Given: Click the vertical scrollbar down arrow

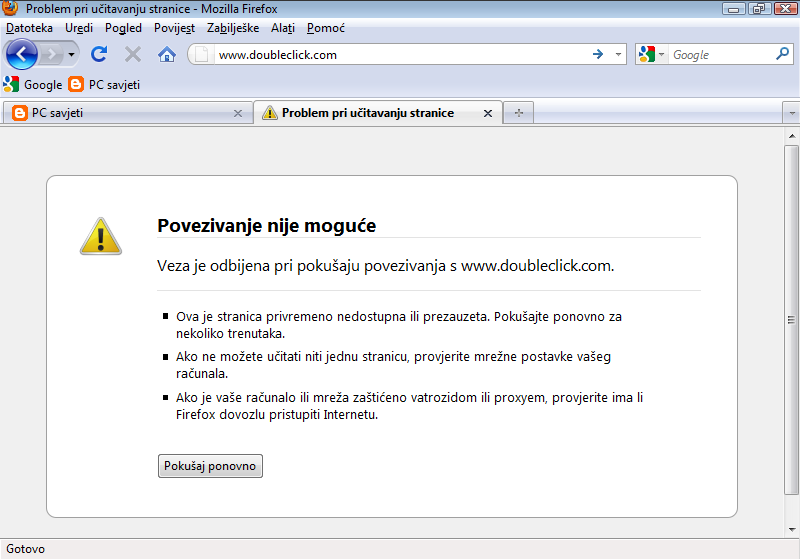Looking at the screenshot, I should pos(792,529).
